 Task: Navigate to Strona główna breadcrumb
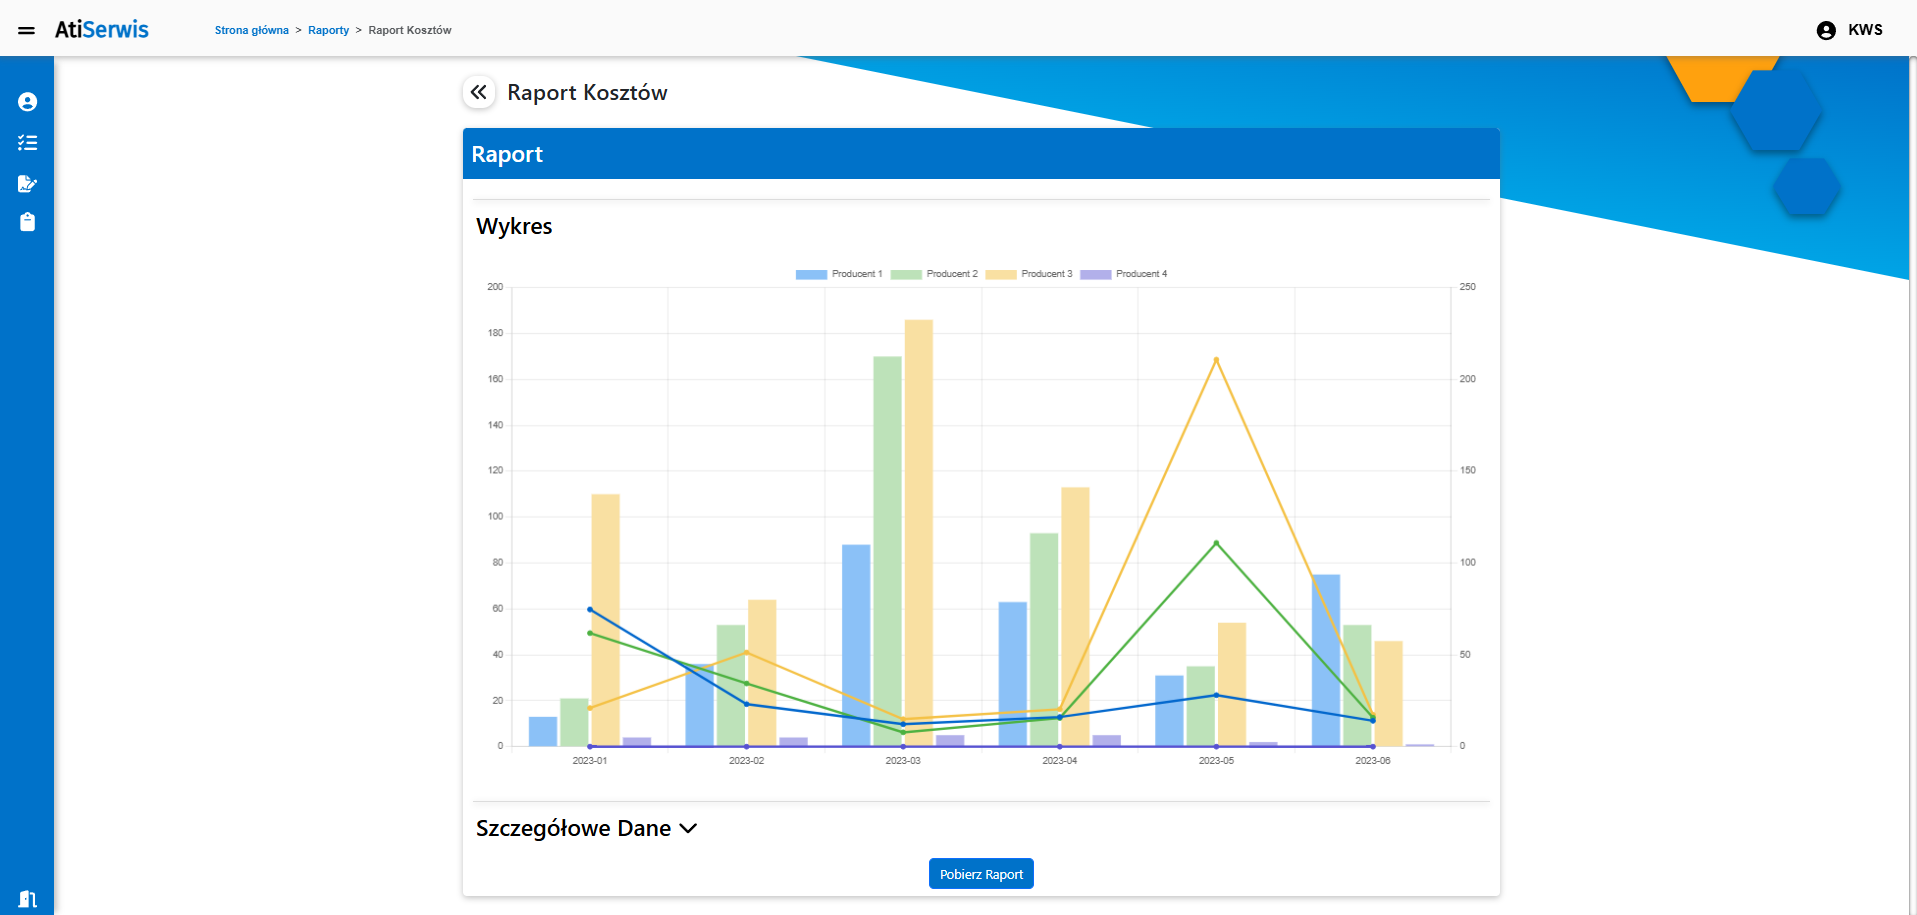point(251,30)
